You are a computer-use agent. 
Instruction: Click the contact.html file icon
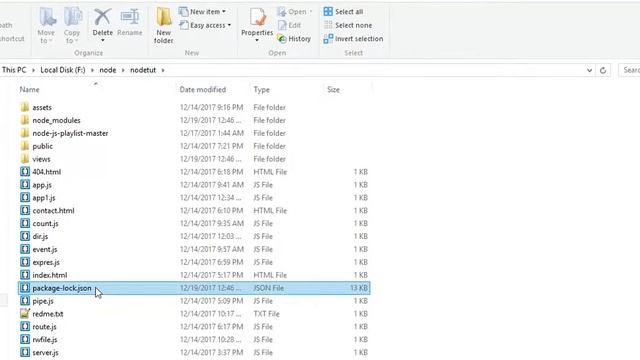25,211
